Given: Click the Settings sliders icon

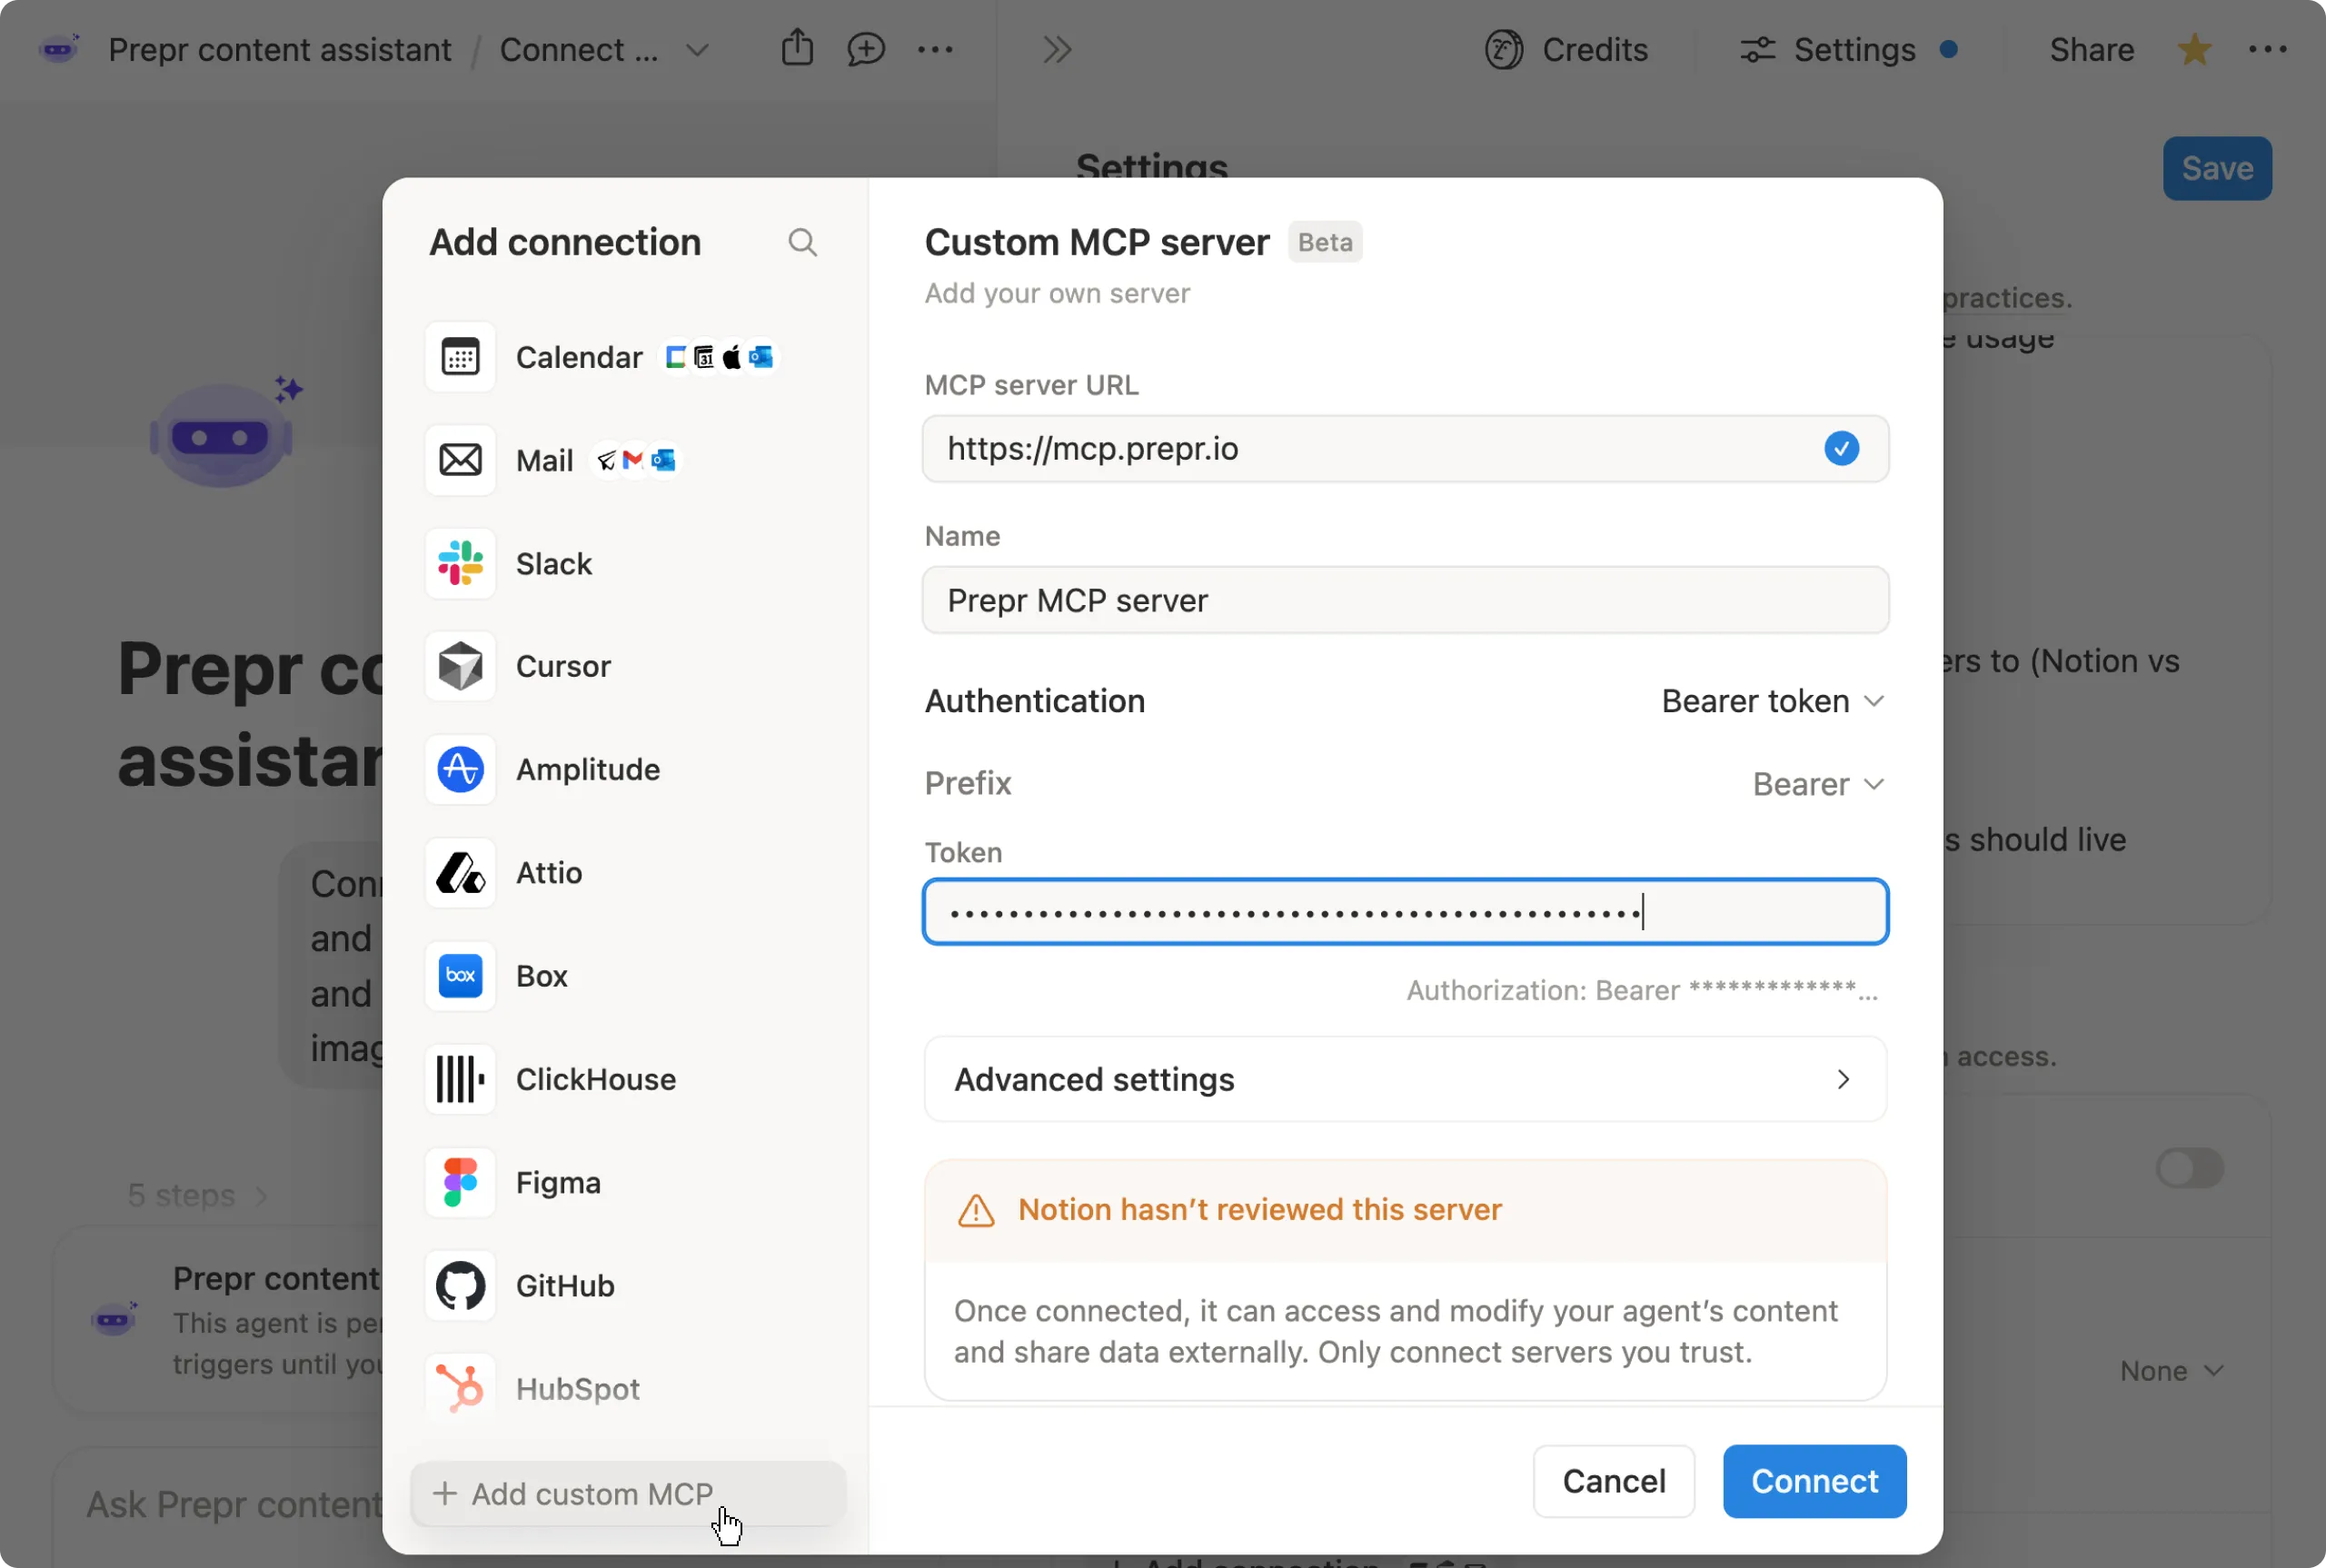Looking at the screenshot, I should click(x=1757, y=49).
